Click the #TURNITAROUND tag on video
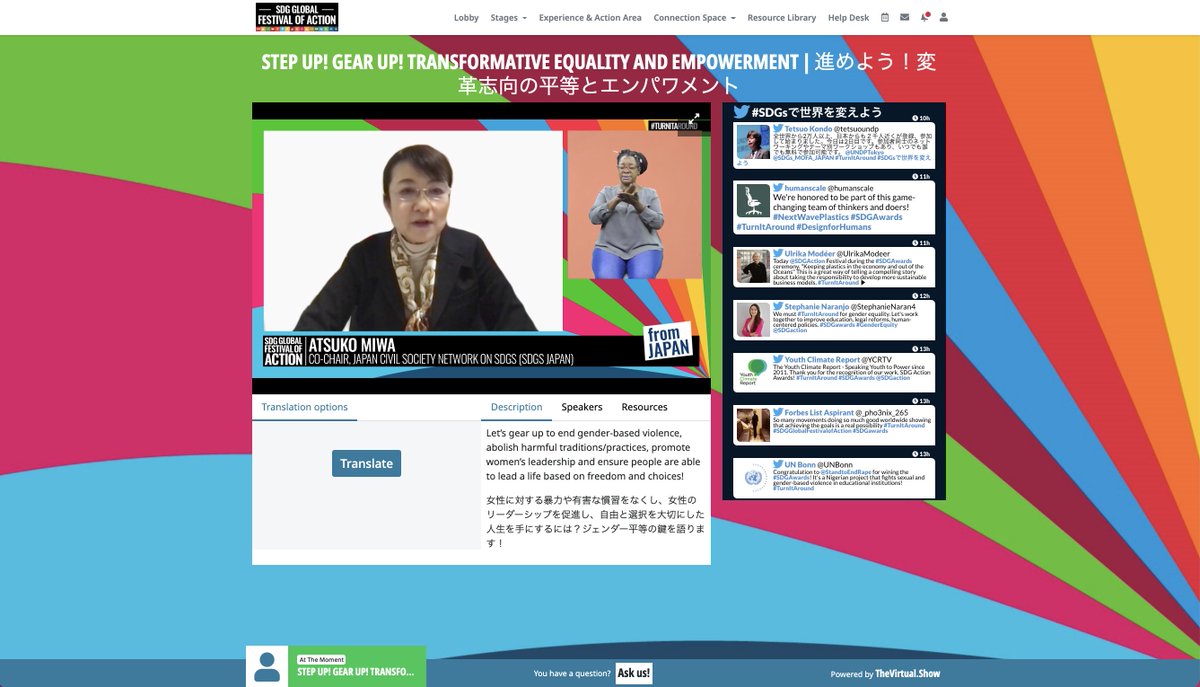This screenshot has width=1200, height=687. (673, 126)
